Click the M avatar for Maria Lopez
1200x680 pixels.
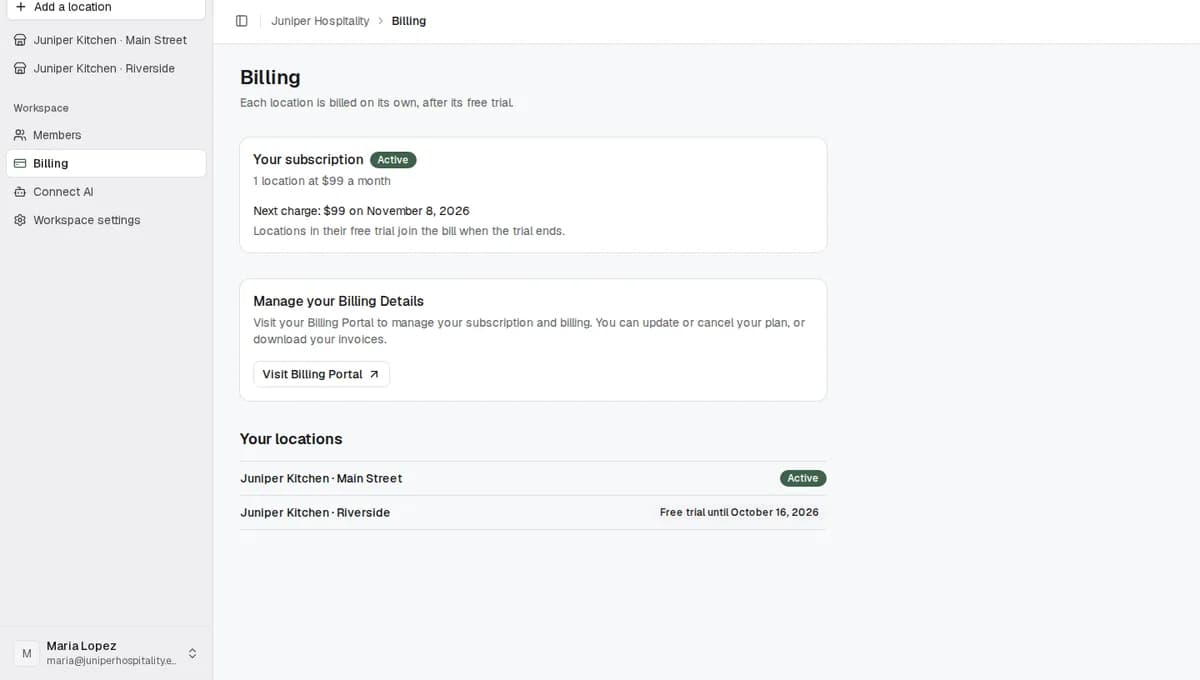click(x=26, y=653)
